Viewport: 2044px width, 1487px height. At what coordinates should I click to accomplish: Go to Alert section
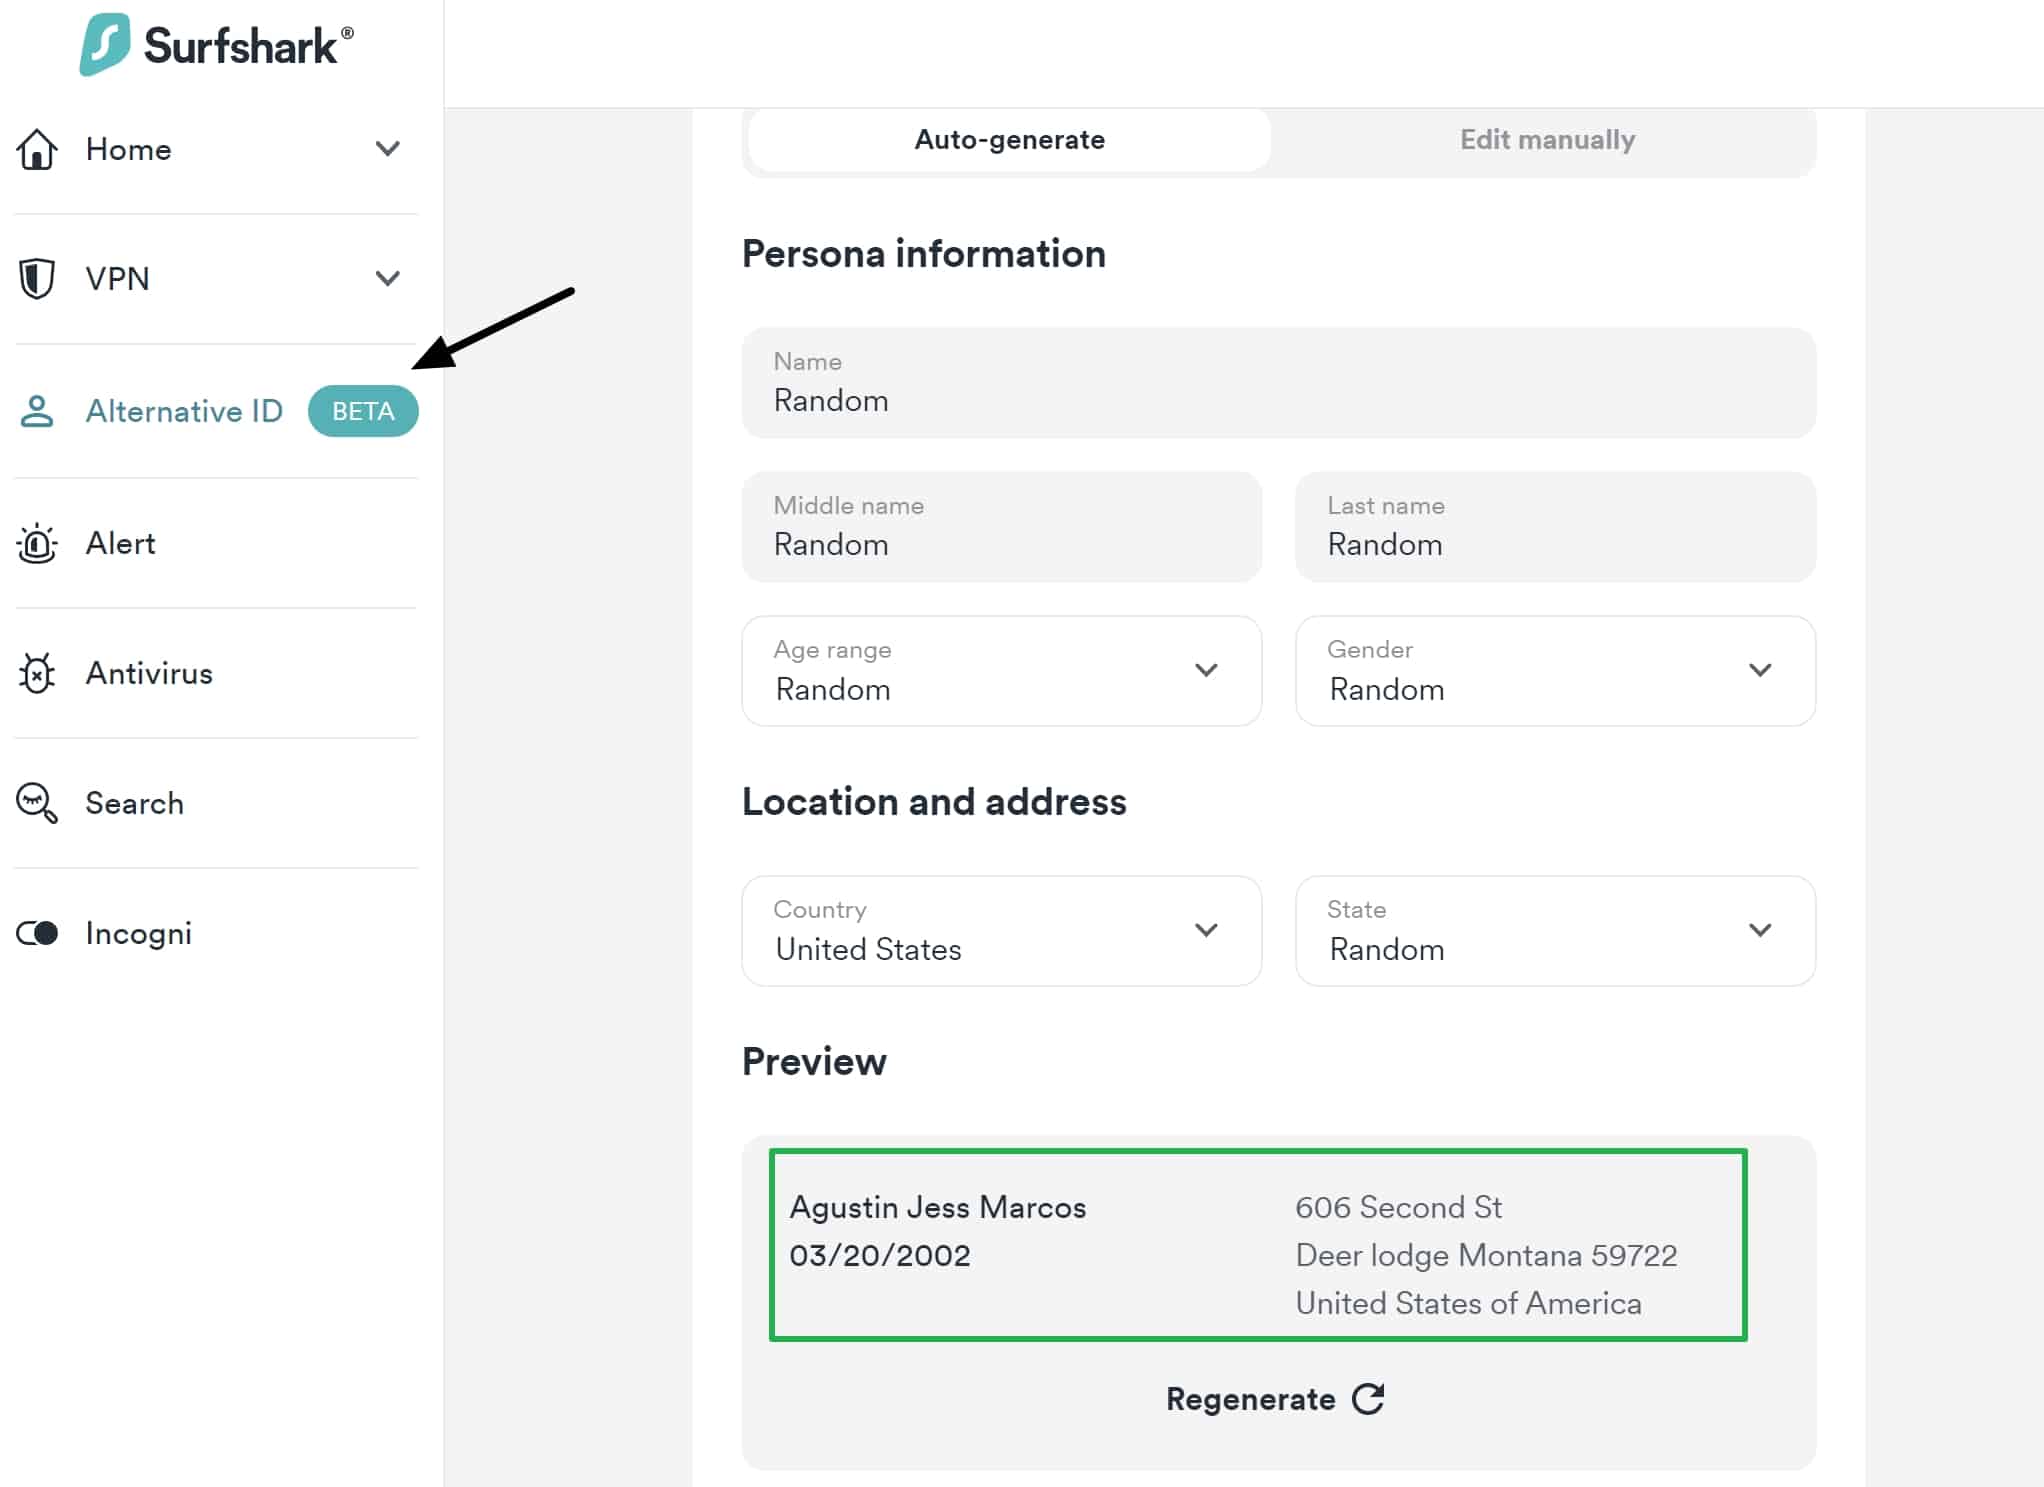coord(215,543)
